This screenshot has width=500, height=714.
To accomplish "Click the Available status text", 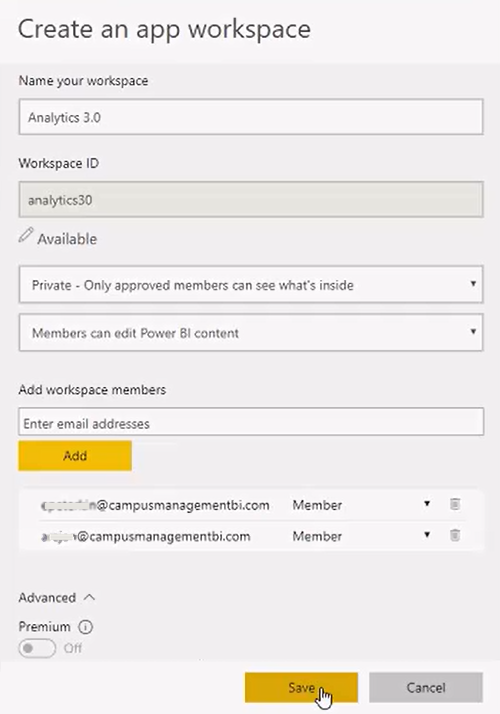I will [x=67, y=239].
